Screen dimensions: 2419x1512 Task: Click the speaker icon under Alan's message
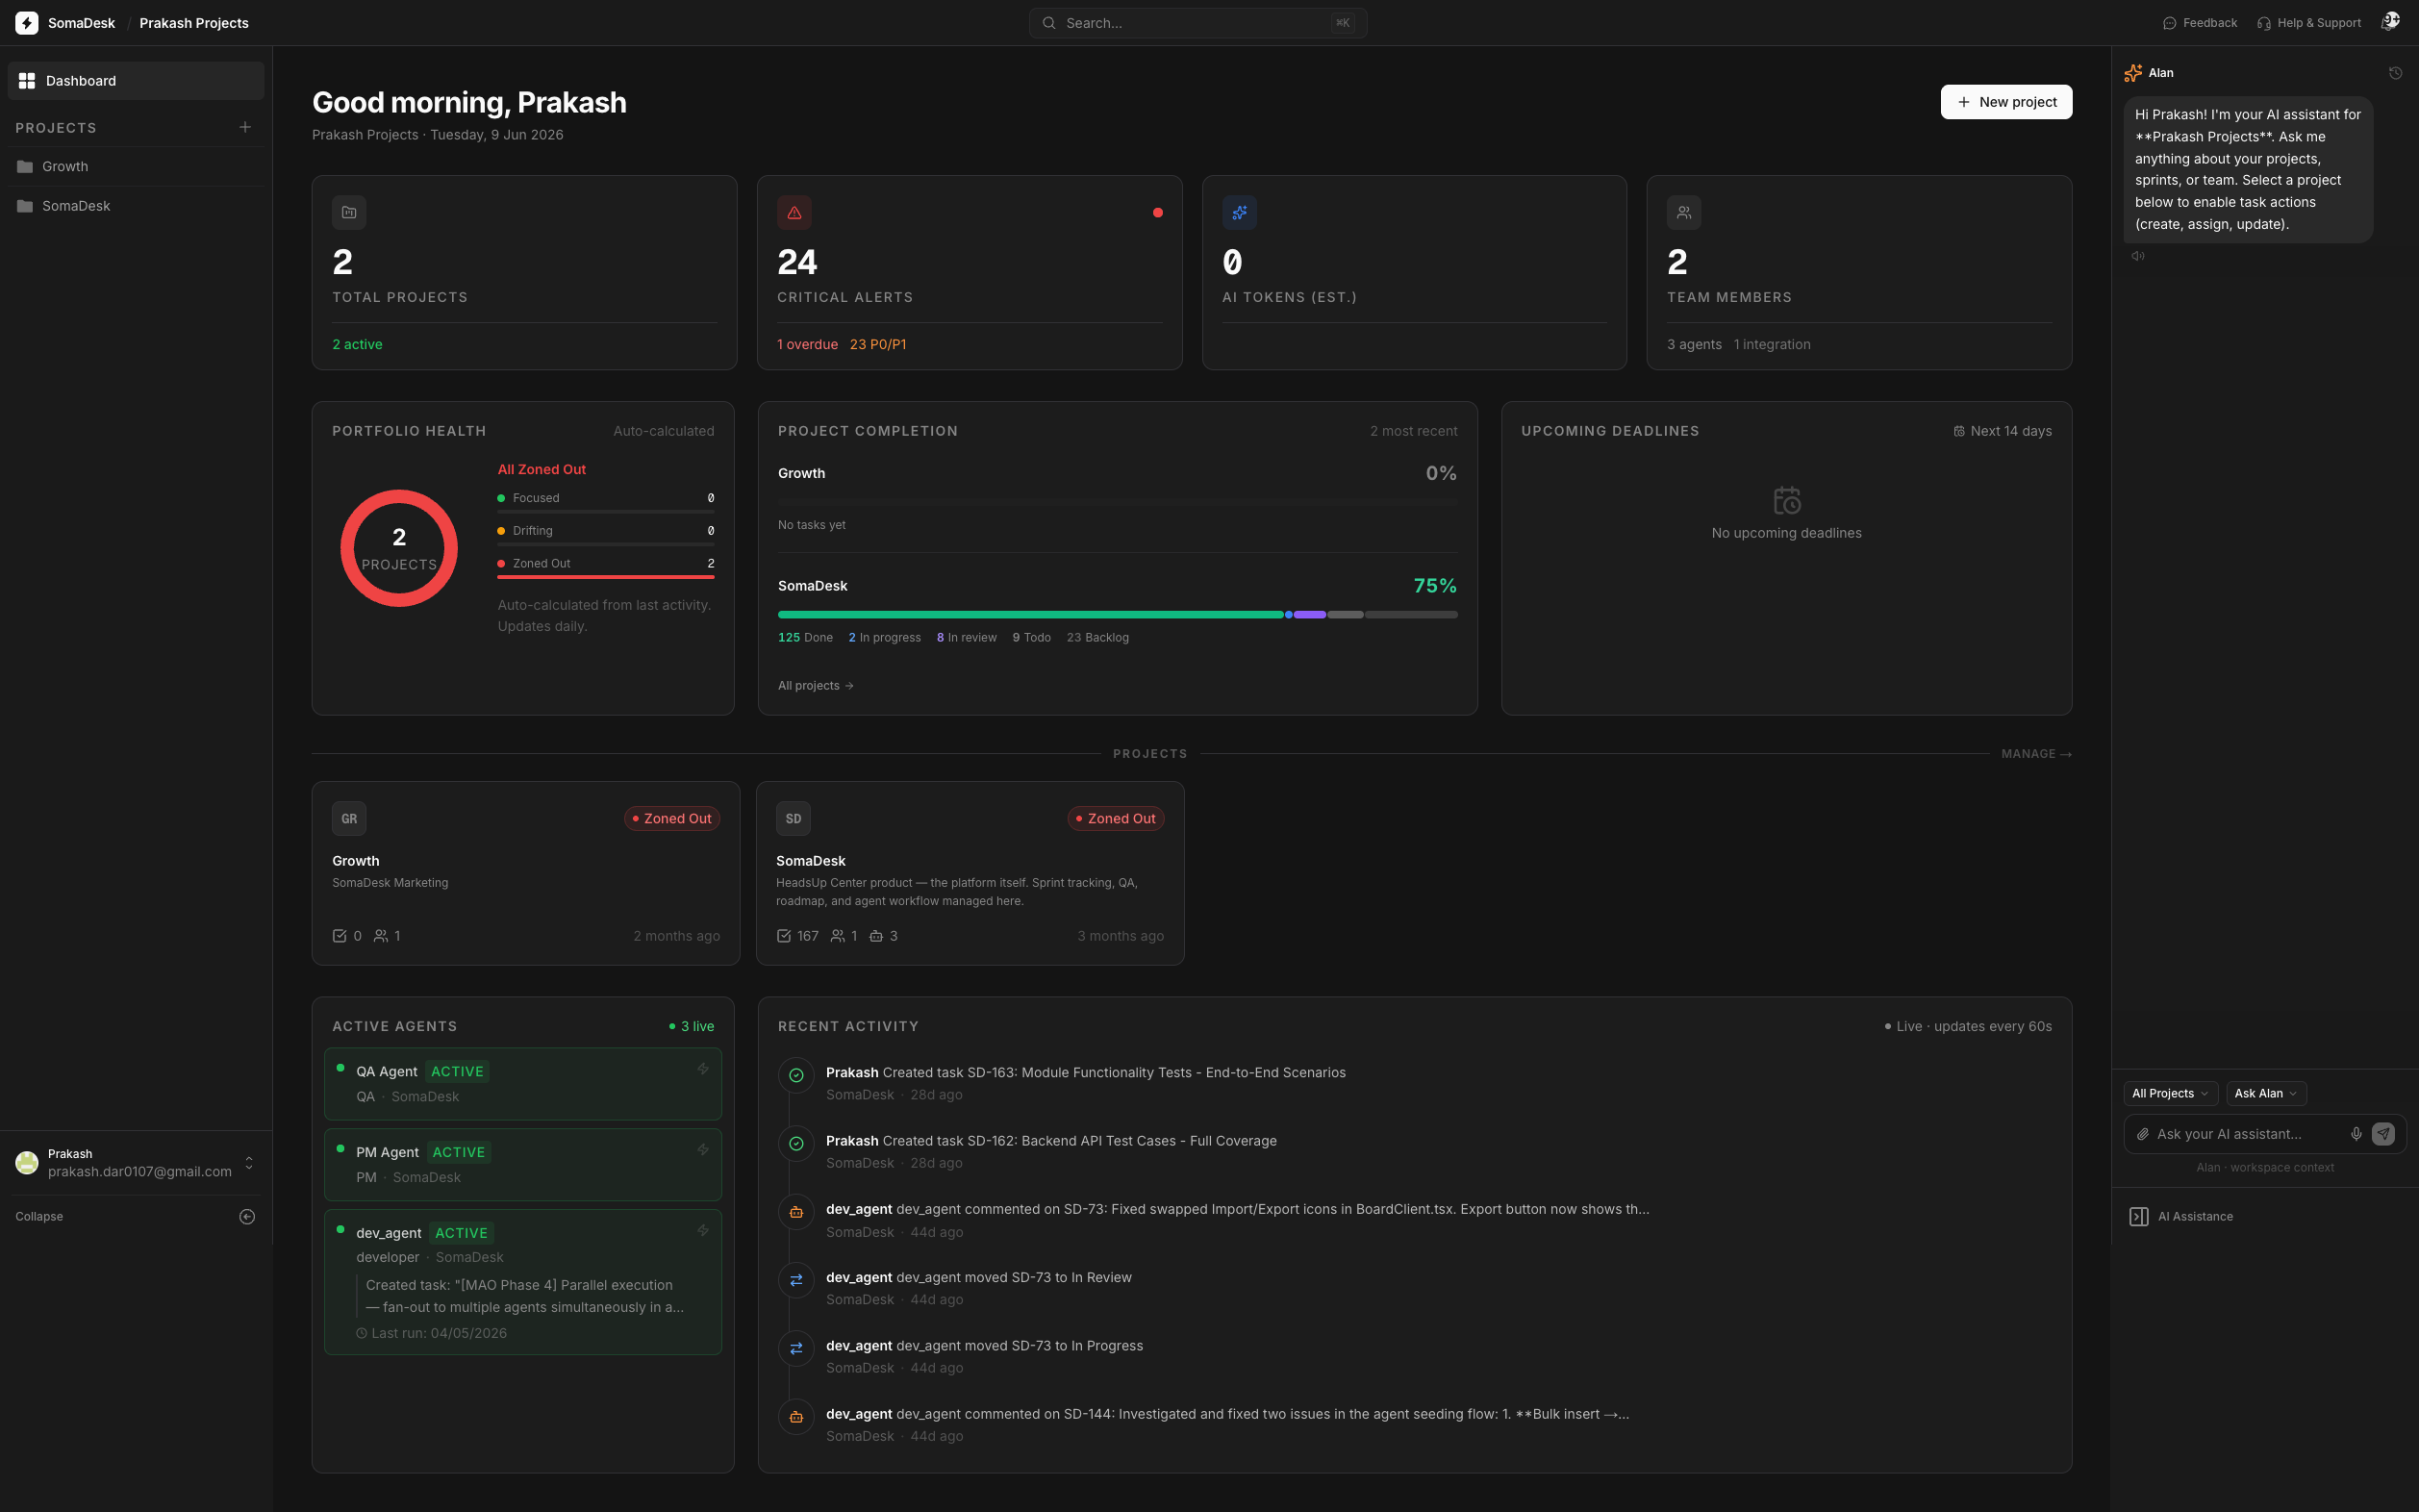pos(2138,256)
